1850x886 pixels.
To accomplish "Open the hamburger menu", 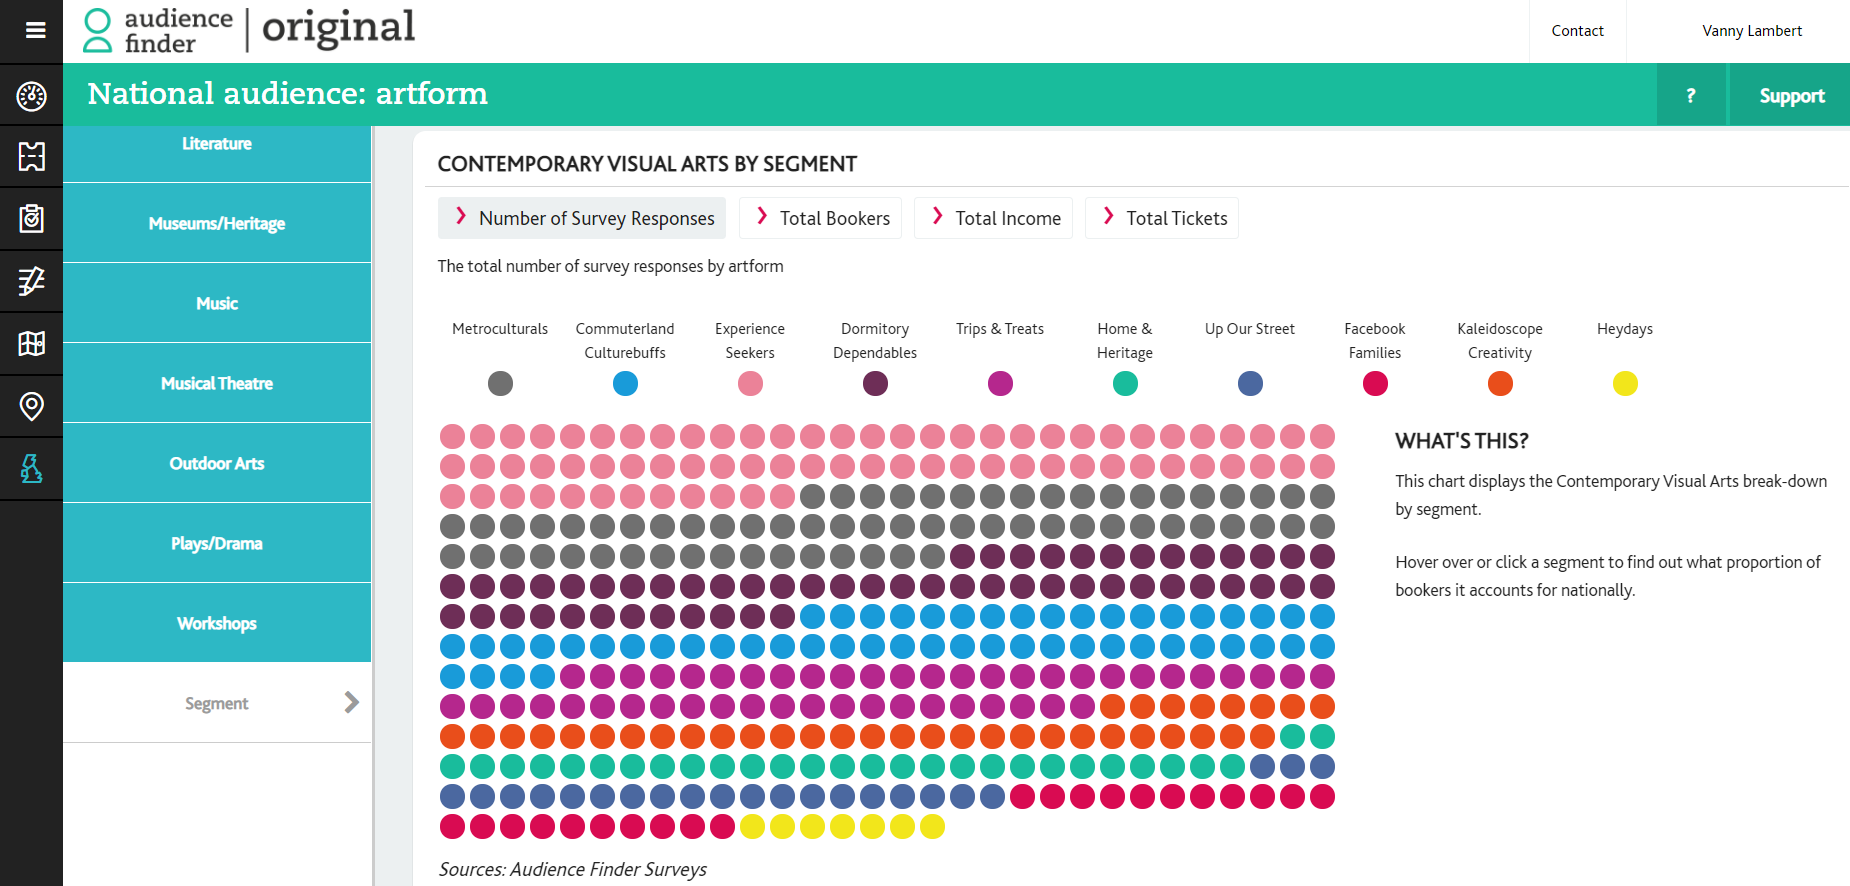I will click(35, 30).
